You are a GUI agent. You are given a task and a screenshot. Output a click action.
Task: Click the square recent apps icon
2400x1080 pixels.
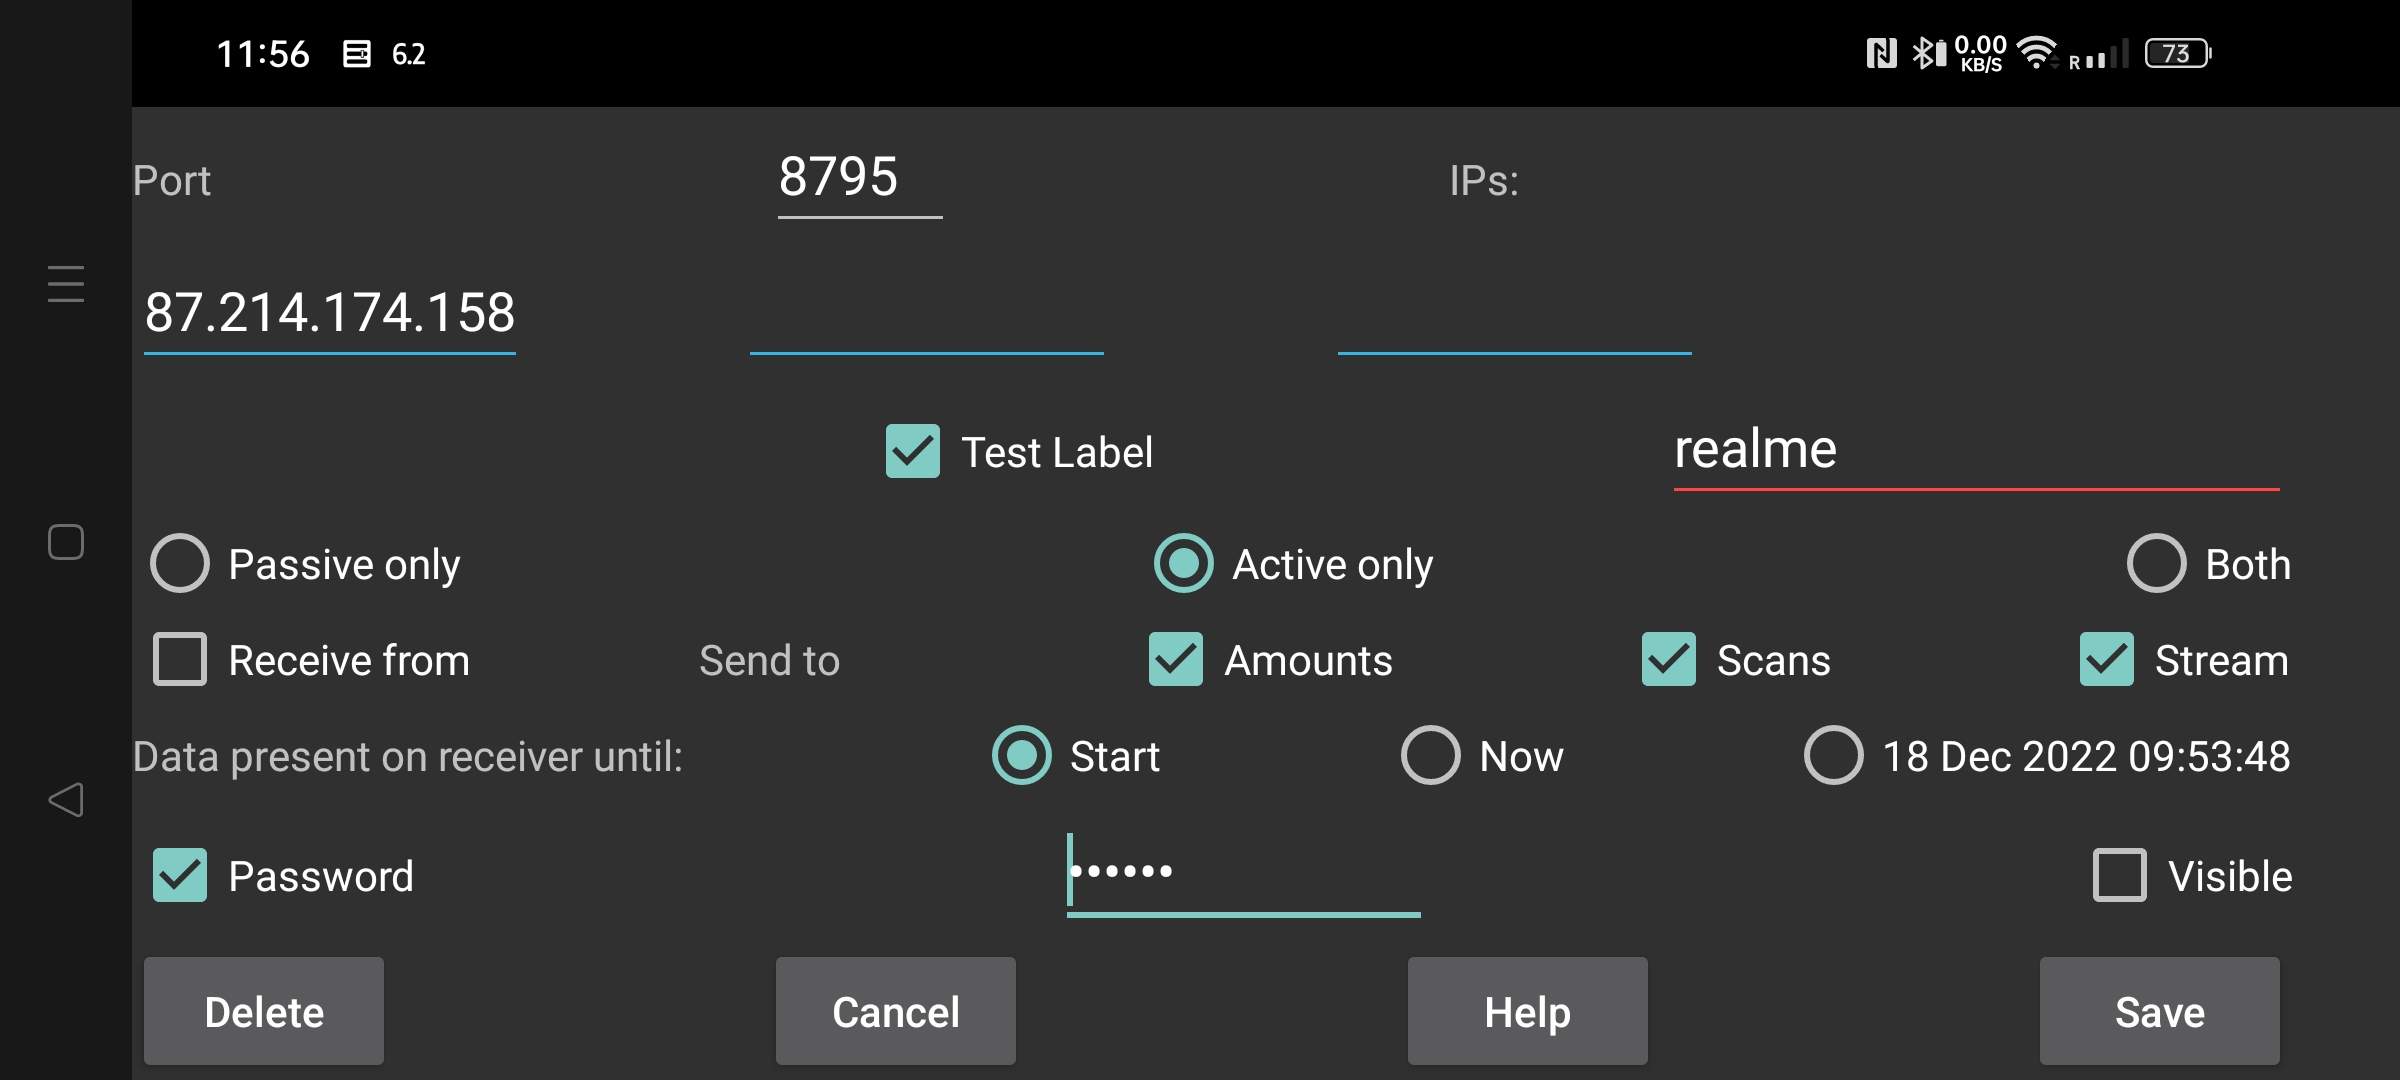pos(66,542)
